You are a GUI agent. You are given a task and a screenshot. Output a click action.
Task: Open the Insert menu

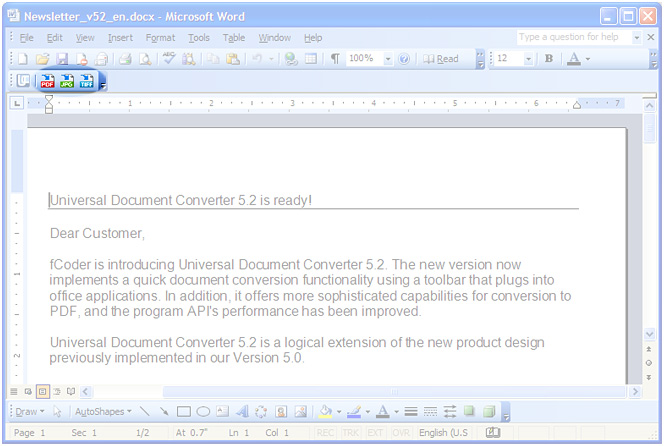(120, 38)
